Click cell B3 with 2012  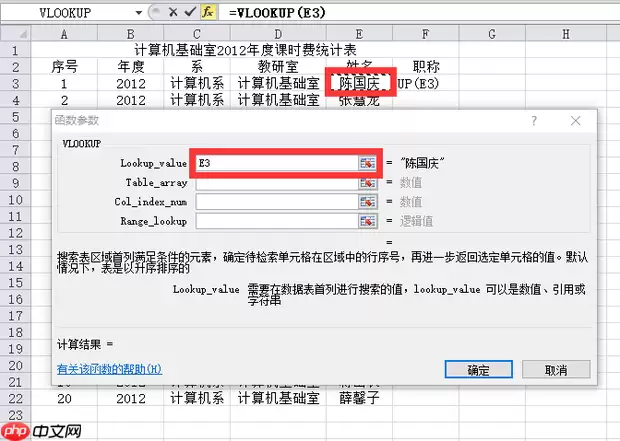(x=130, y=83)
